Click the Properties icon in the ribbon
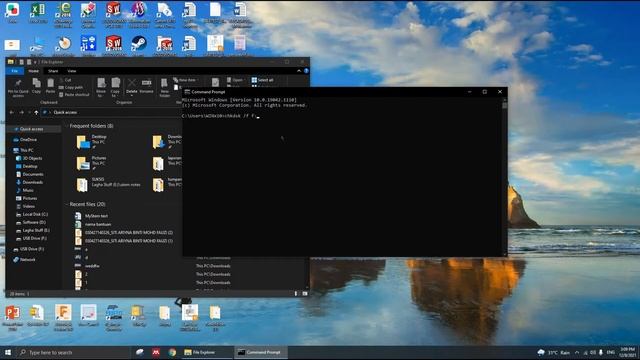 216,82
